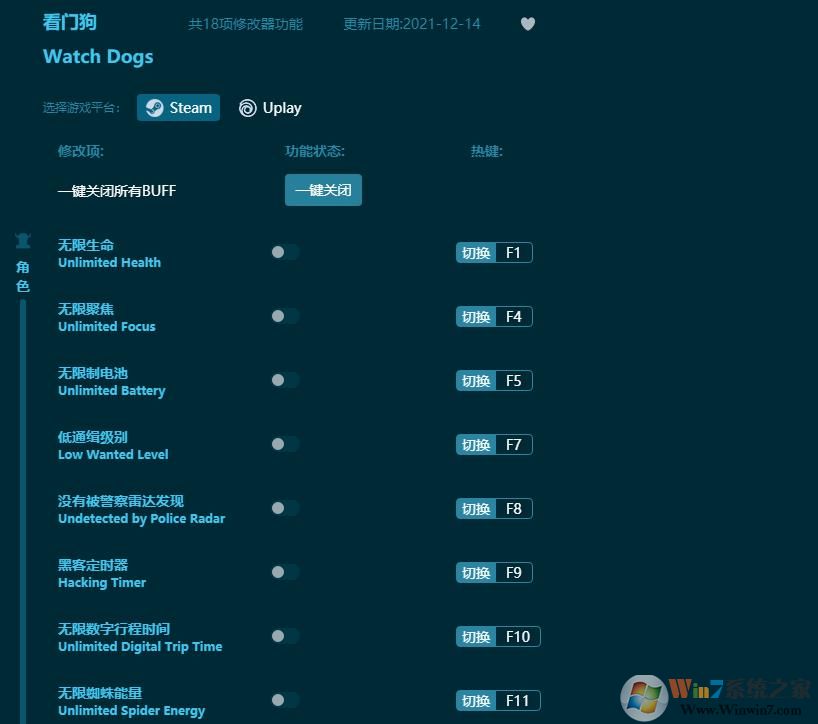This screenshot has width=818, height=724.
Task: Click the Low Wanted Level label
Action: click(x=113, y=454)
